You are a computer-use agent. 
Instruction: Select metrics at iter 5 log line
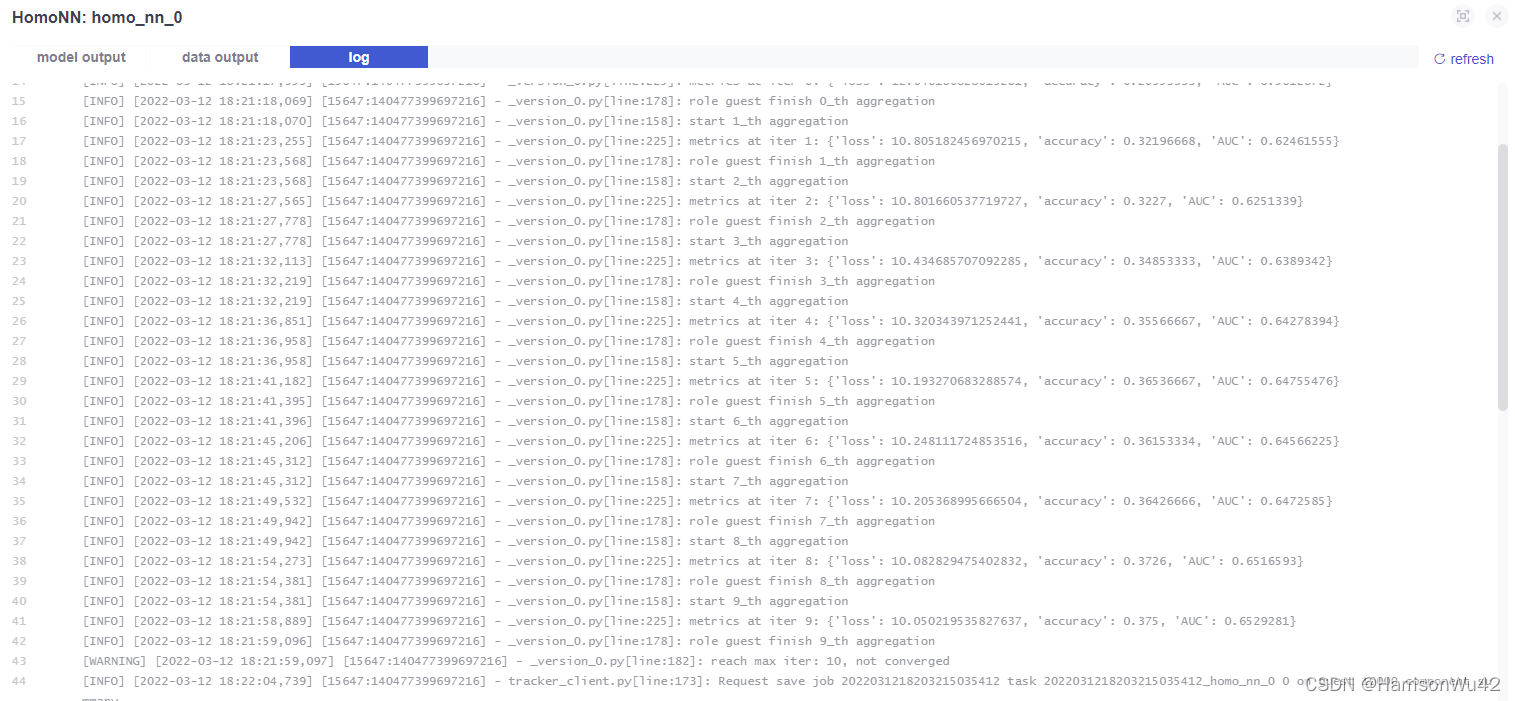point(711,381)
